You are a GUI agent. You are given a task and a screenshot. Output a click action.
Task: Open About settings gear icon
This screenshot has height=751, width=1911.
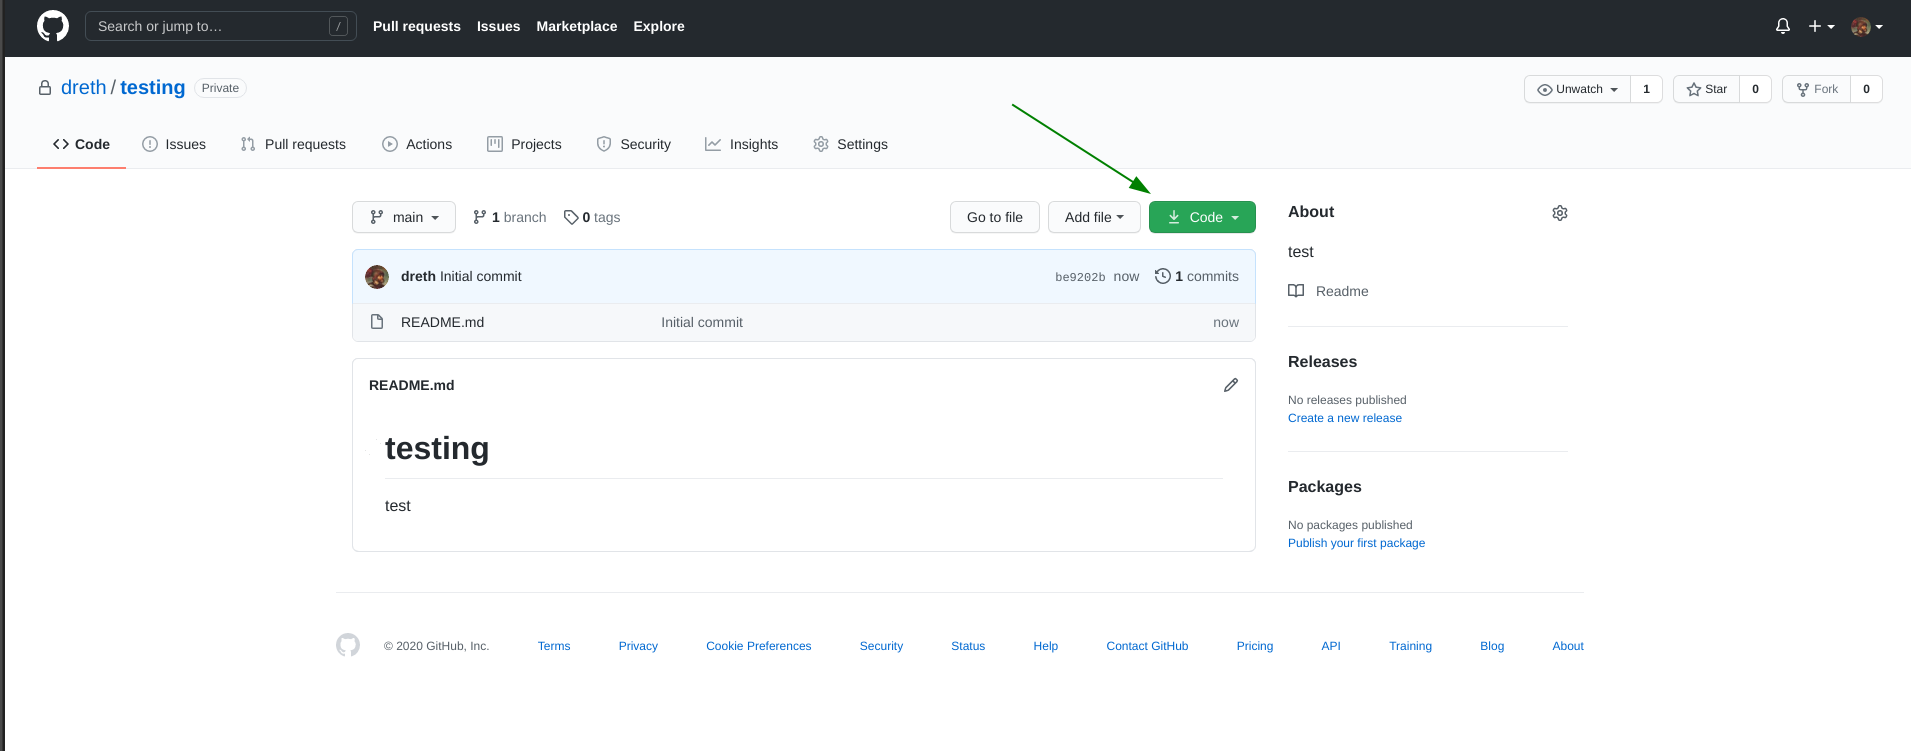(x=1559, y=213)
